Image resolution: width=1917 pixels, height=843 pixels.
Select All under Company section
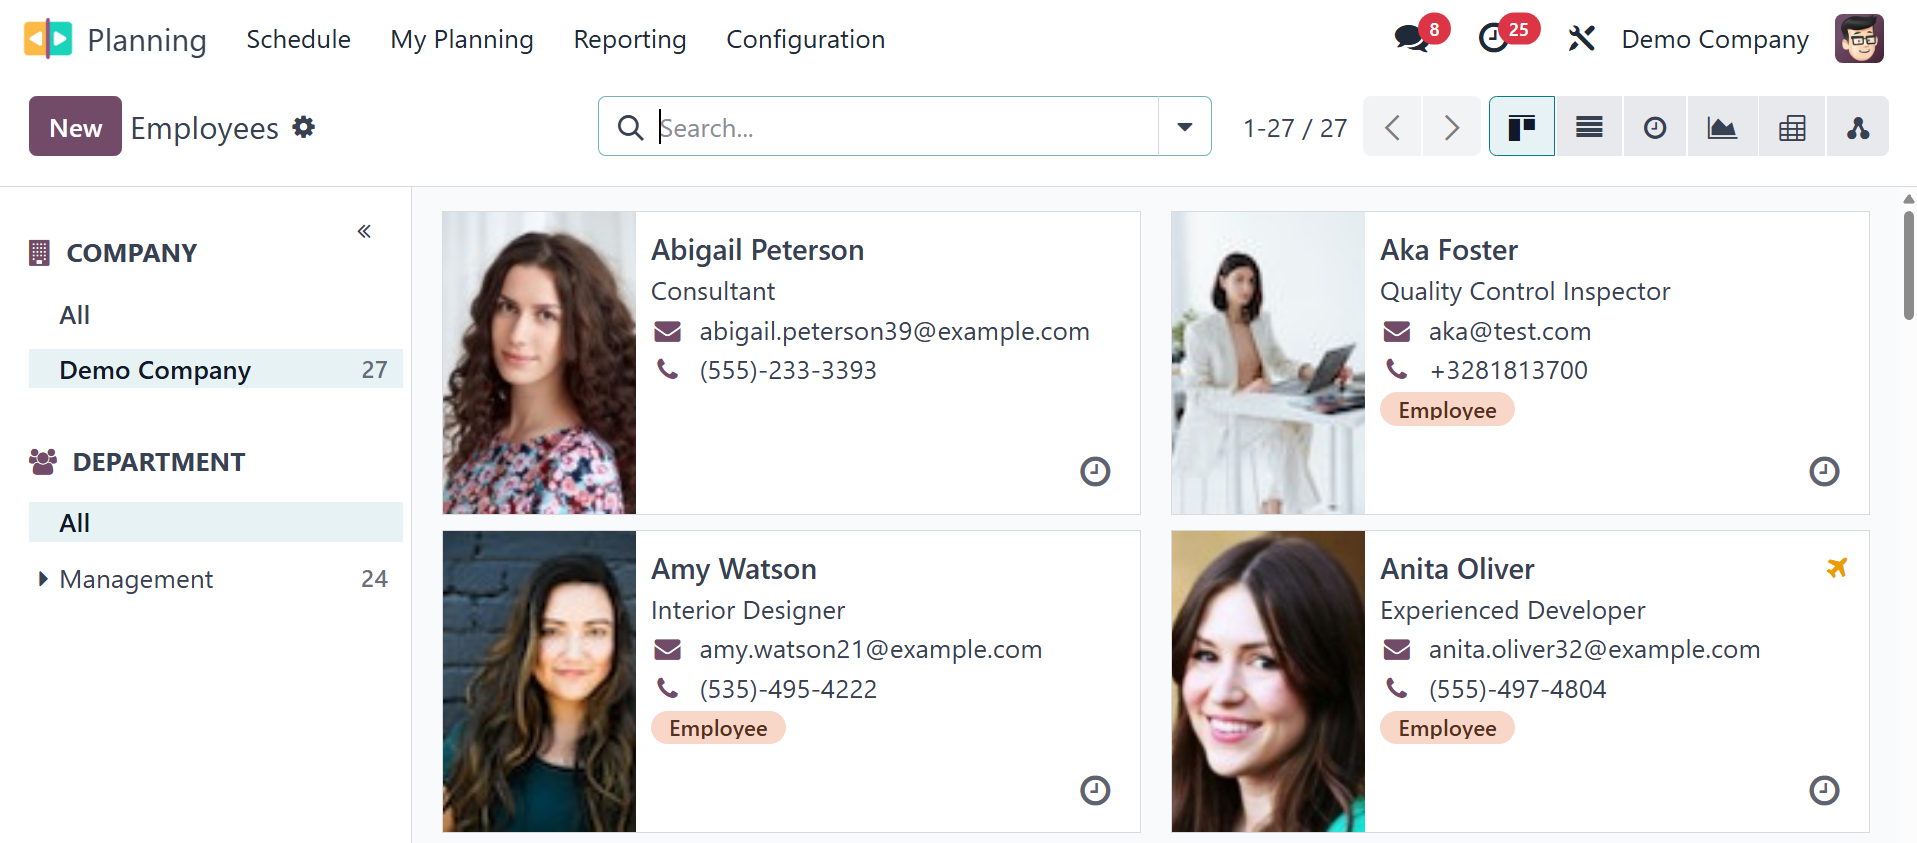(x=75, y=315)
